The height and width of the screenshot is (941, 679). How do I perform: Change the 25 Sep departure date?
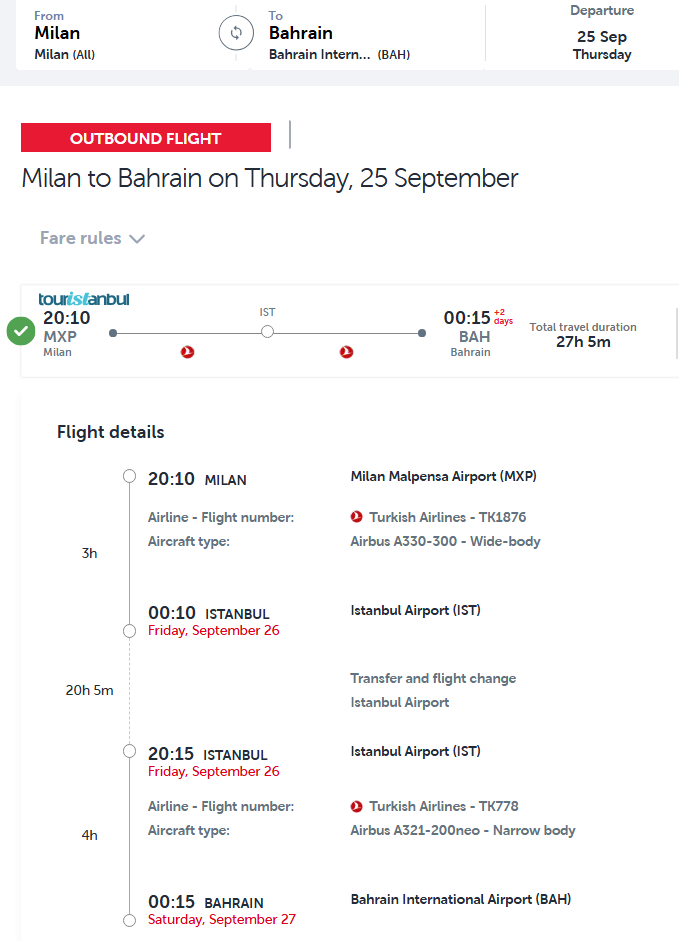(602, 36)
